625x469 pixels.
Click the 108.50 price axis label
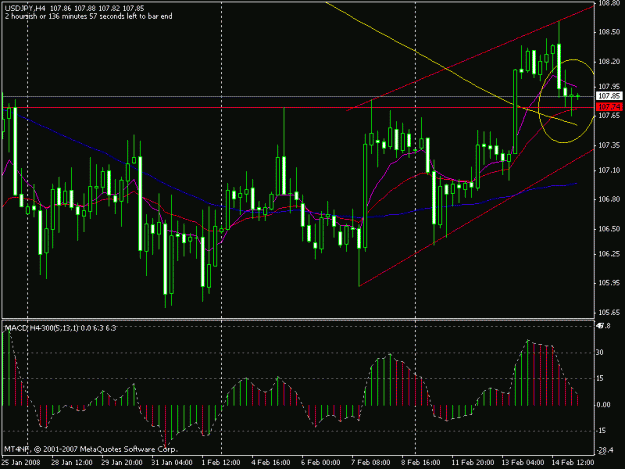coord(609,32)
